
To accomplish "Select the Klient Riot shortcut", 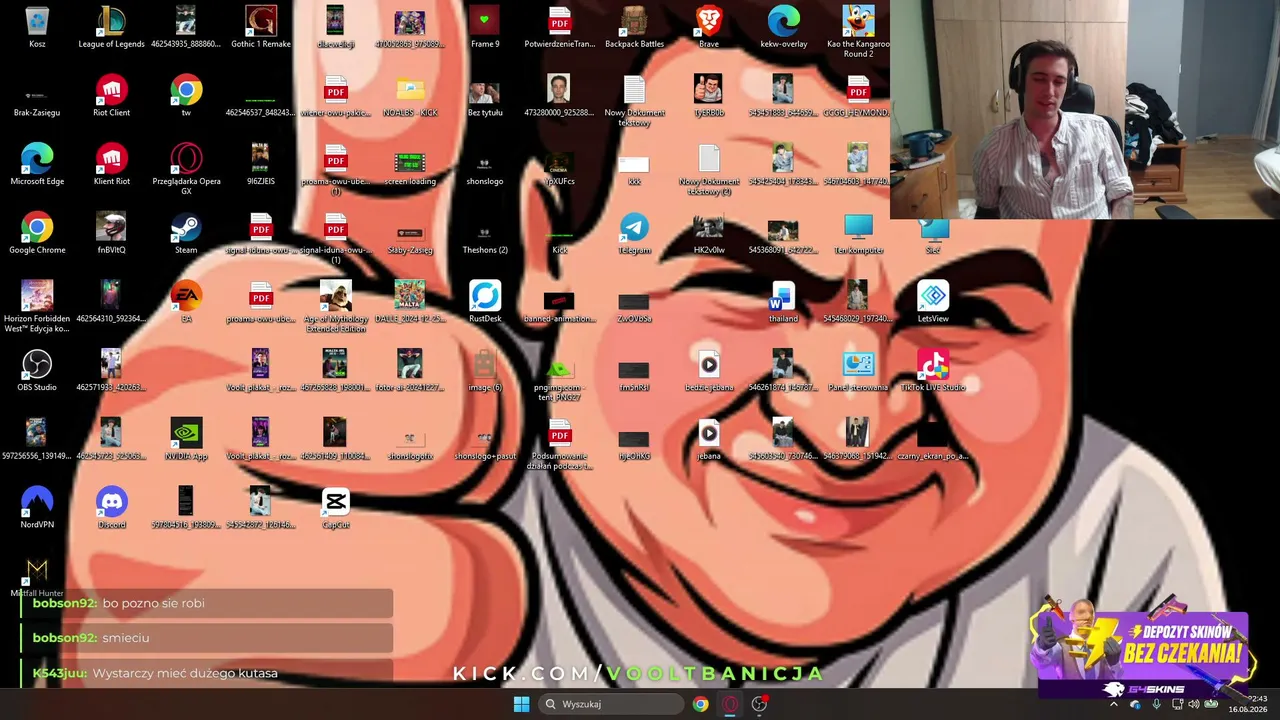I will click(x=111, y=166).
